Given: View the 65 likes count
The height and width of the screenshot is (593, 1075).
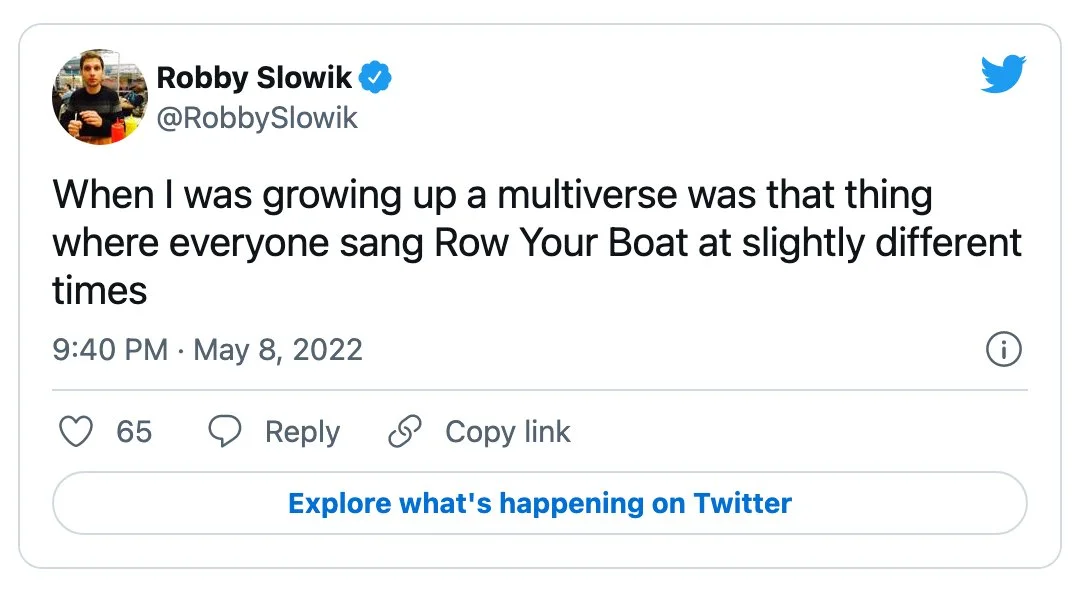Looking at the screenshot, I should click(134, 432).
